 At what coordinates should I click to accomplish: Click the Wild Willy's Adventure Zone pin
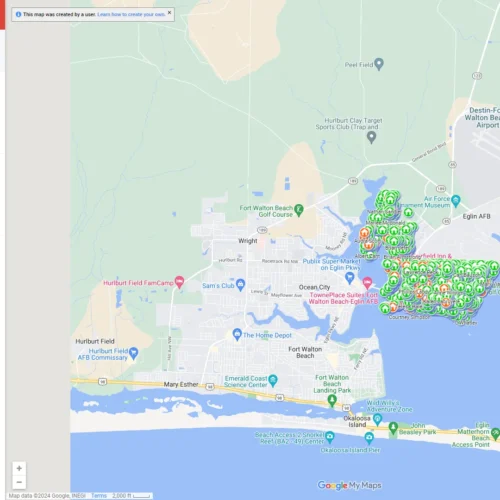coord(377,419)
